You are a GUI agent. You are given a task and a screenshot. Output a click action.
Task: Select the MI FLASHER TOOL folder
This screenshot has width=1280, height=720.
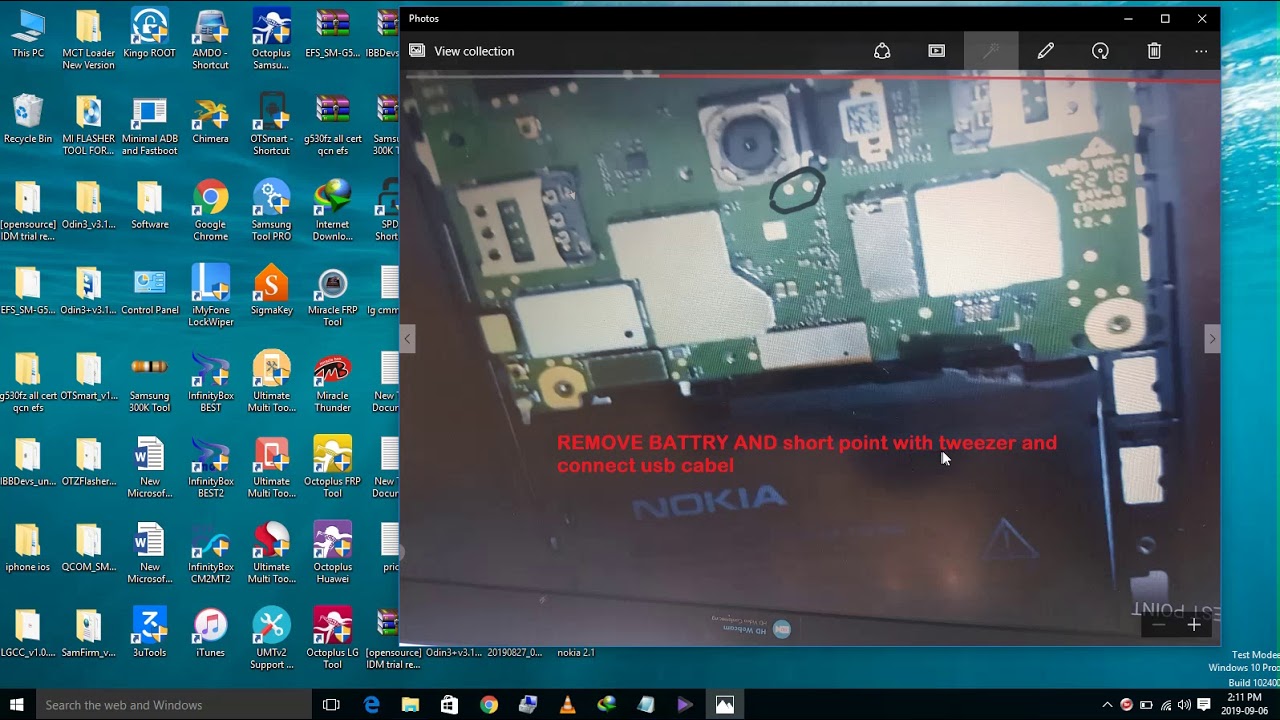88,125
